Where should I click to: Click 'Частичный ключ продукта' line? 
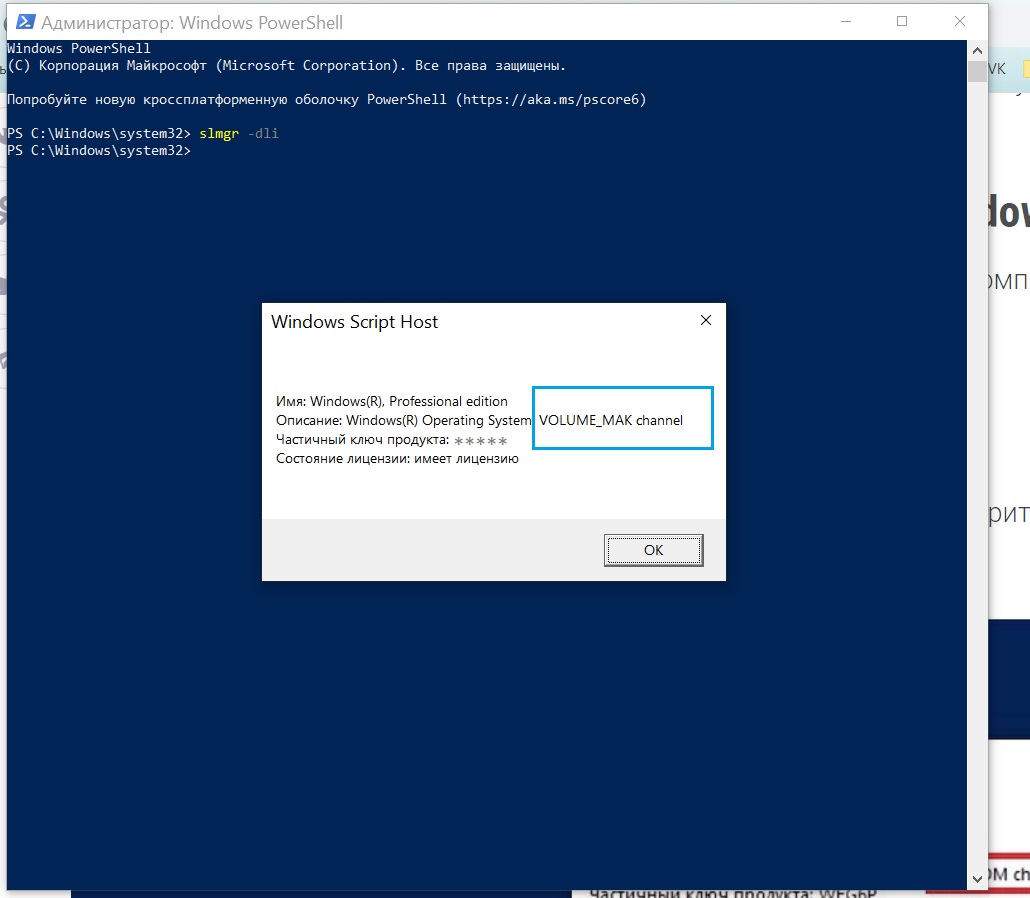392,439
